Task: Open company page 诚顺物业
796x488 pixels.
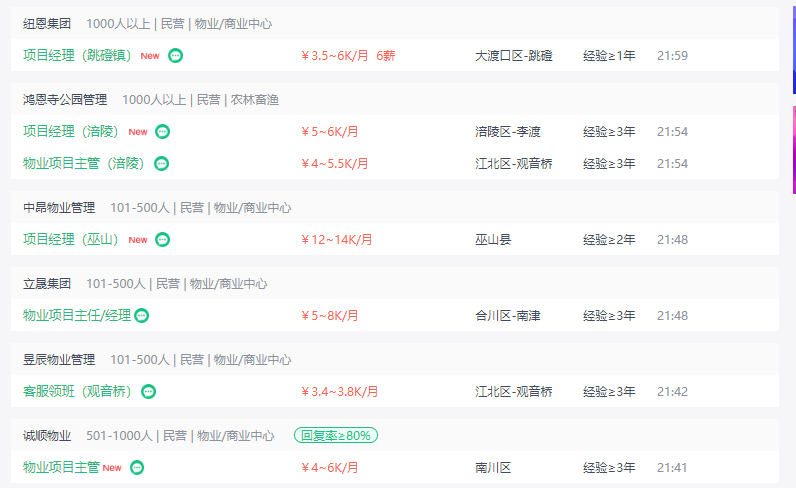Action: [x=47, y=436]
